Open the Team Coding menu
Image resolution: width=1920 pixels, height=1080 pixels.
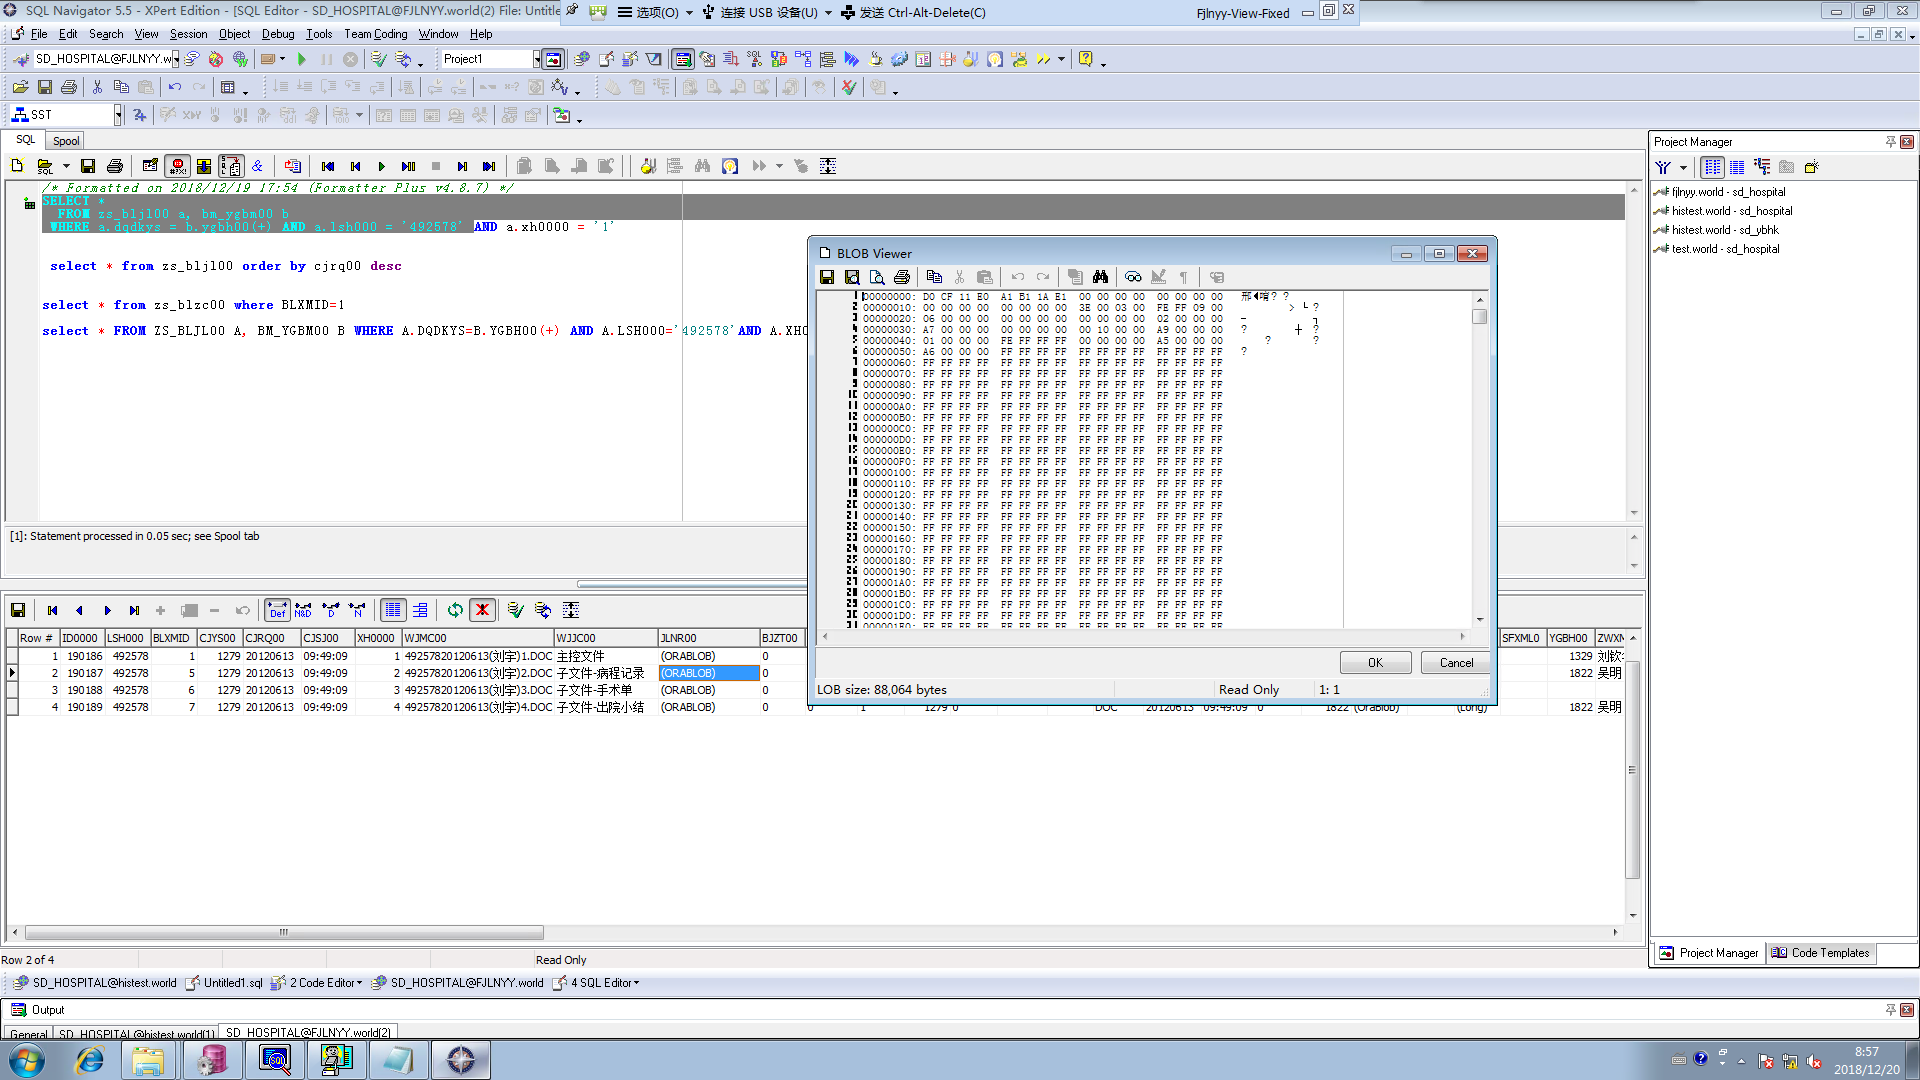point(375,34)
